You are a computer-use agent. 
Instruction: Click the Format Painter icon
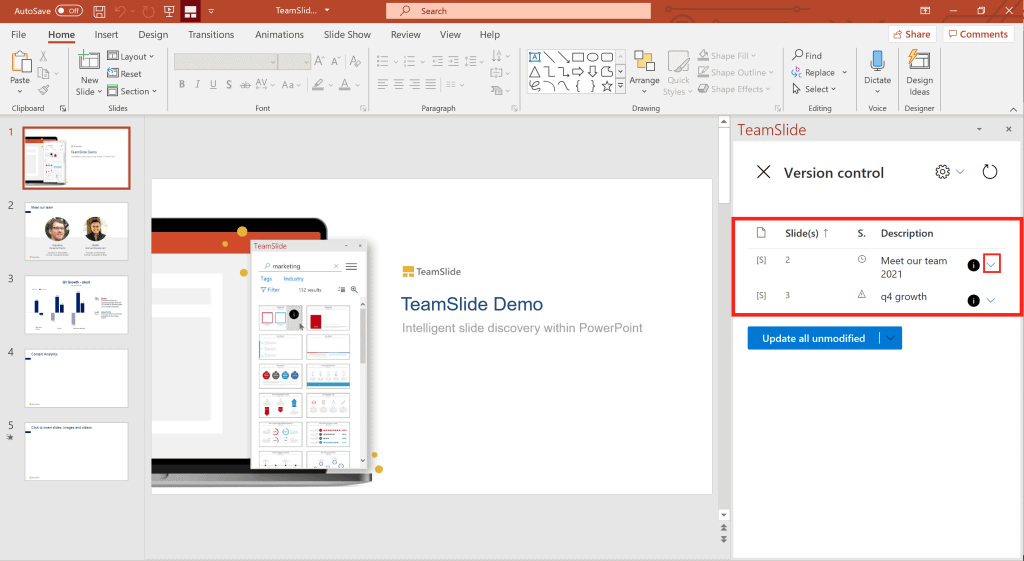pos(44,90)
